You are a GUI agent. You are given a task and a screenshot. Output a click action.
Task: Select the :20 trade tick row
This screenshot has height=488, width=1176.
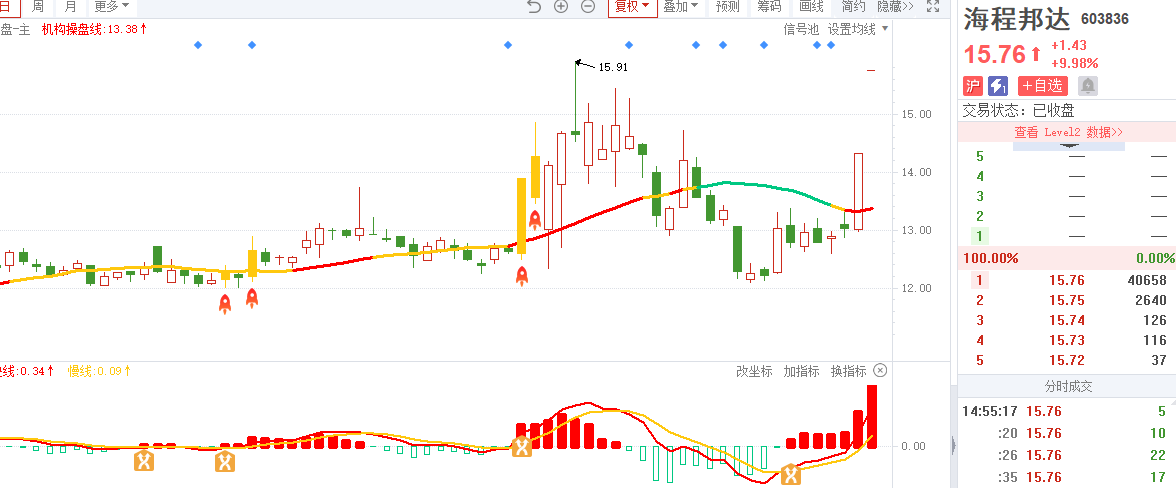1067,433
